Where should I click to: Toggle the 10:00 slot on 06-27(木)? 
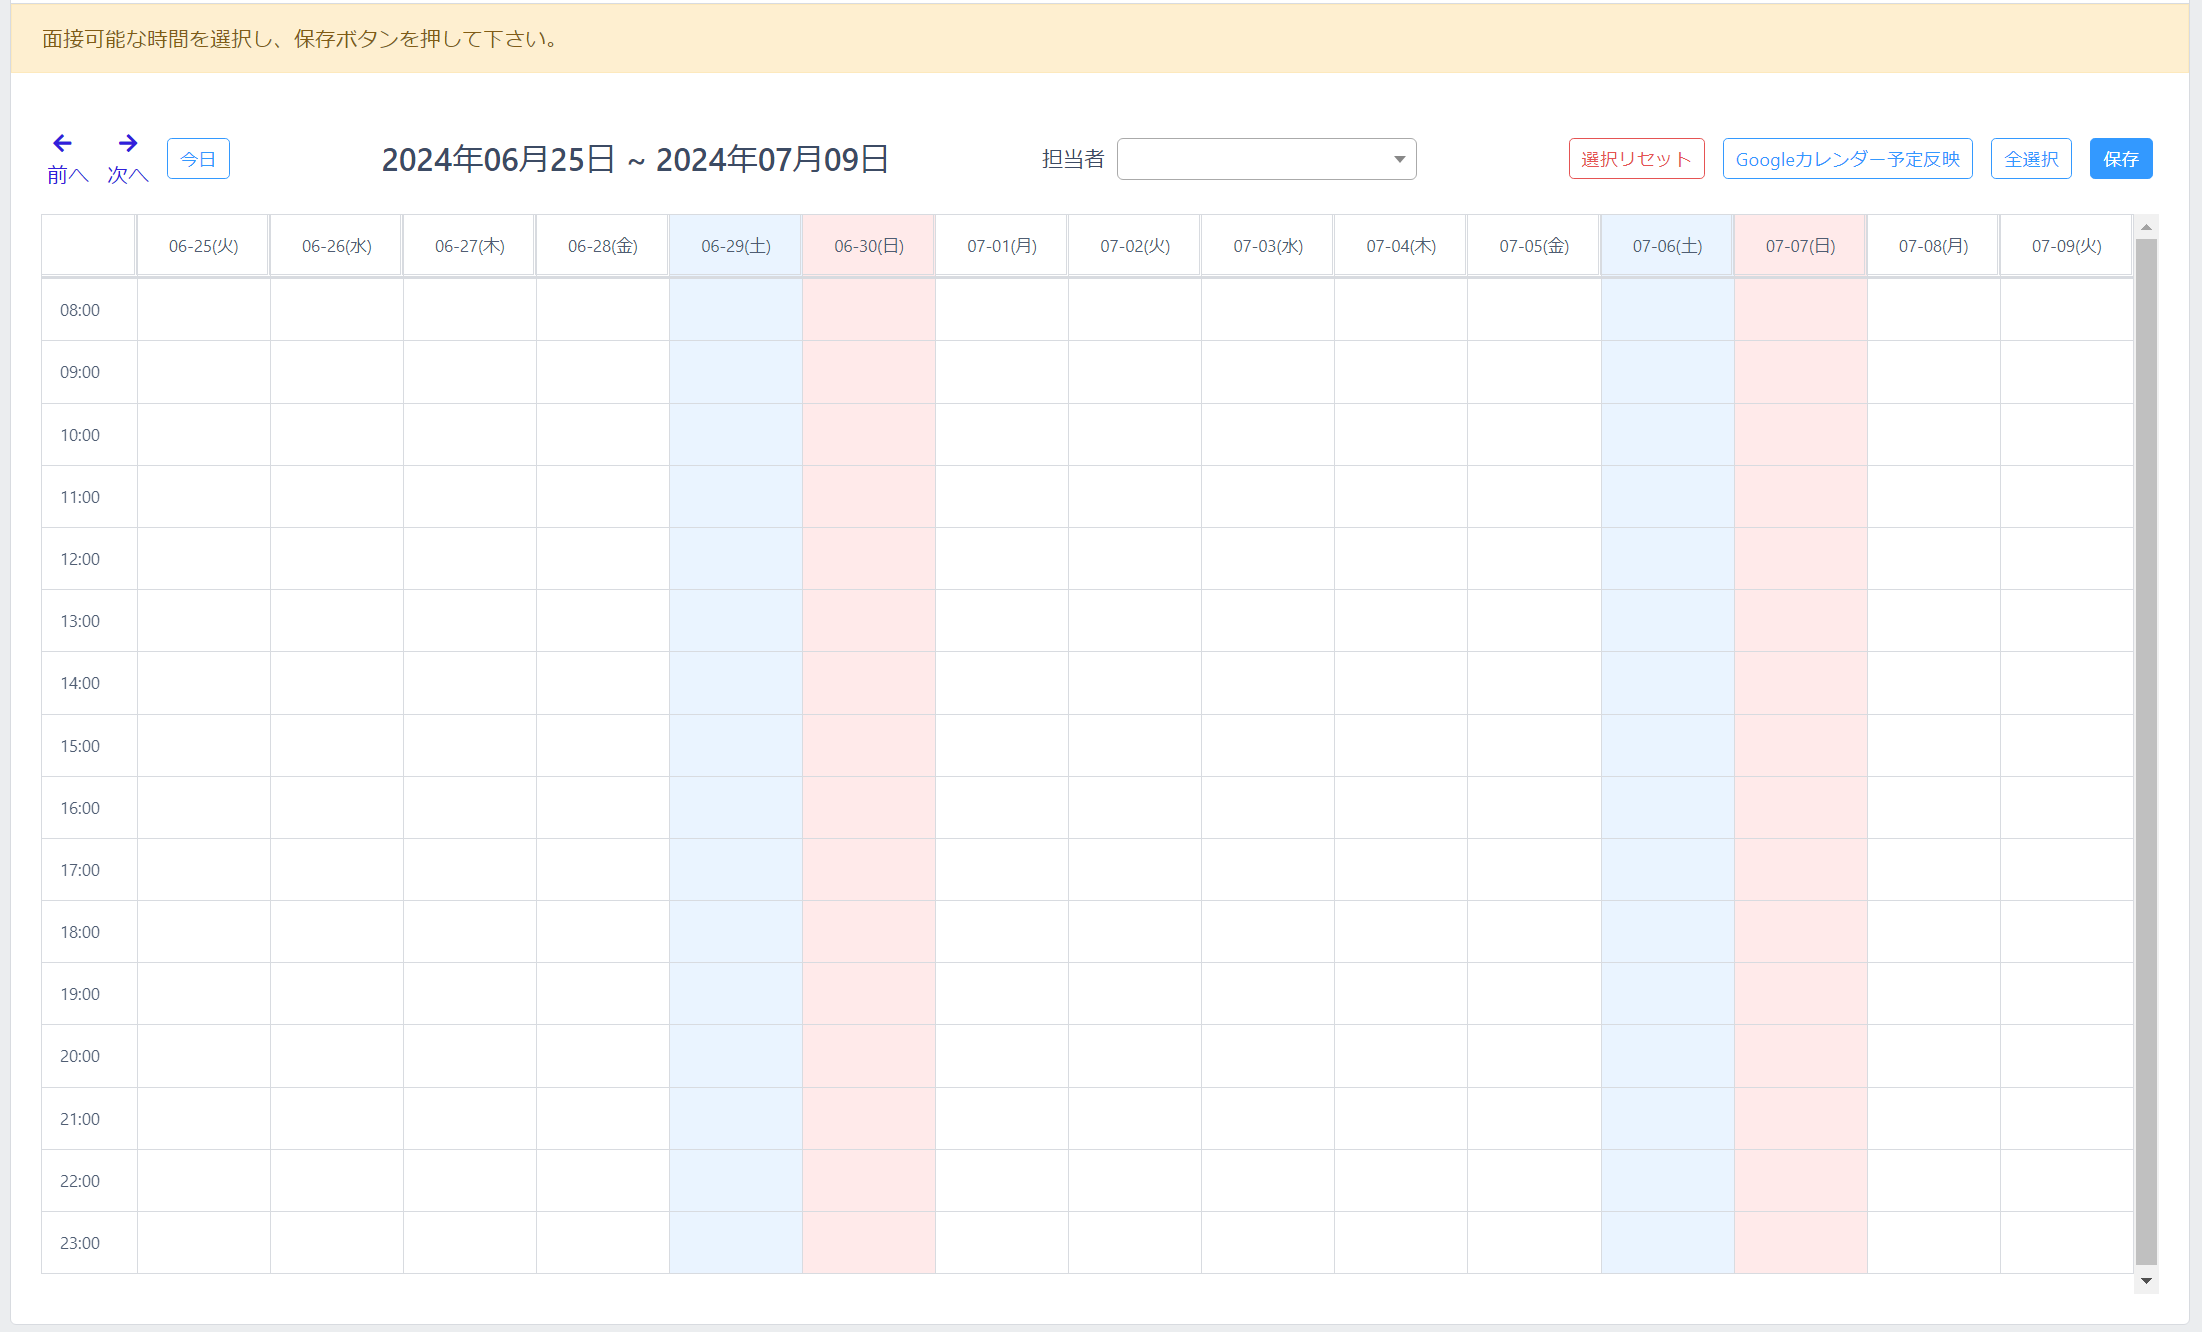pos(469,435)
